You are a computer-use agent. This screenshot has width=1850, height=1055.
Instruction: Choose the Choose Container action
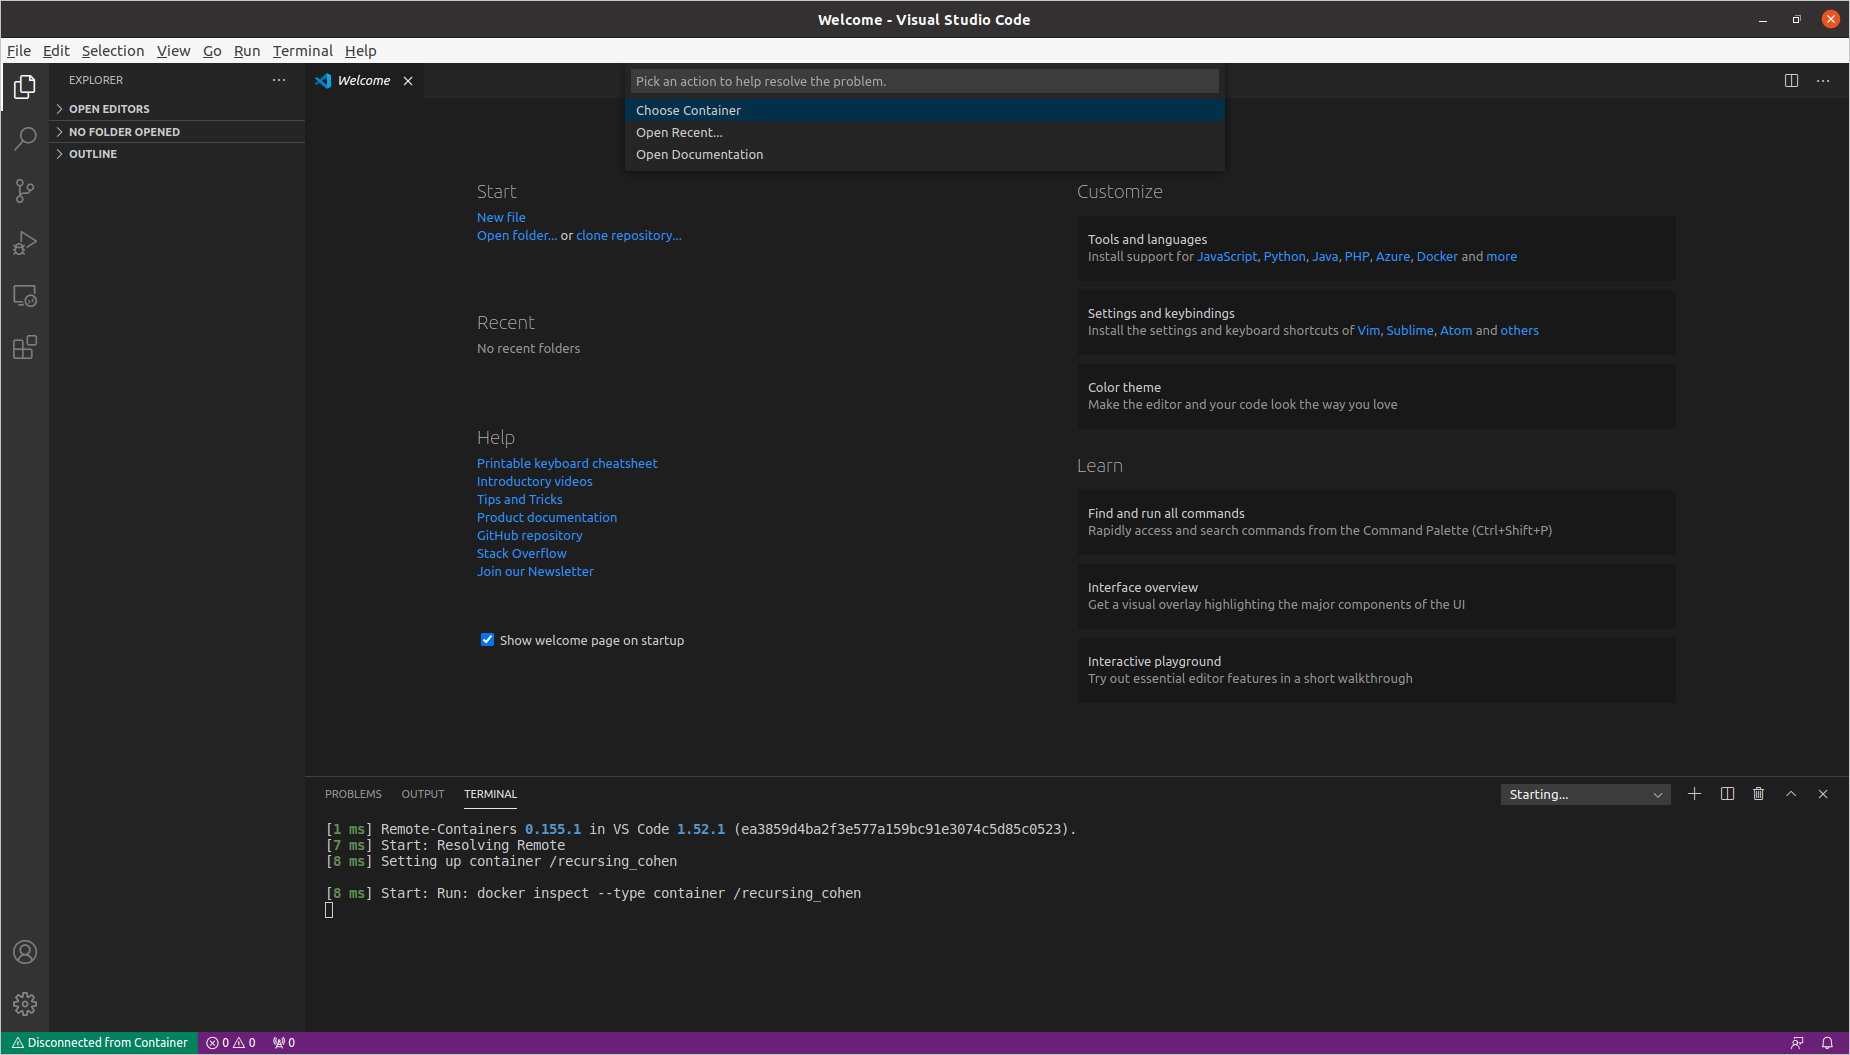tap(925, 111)
